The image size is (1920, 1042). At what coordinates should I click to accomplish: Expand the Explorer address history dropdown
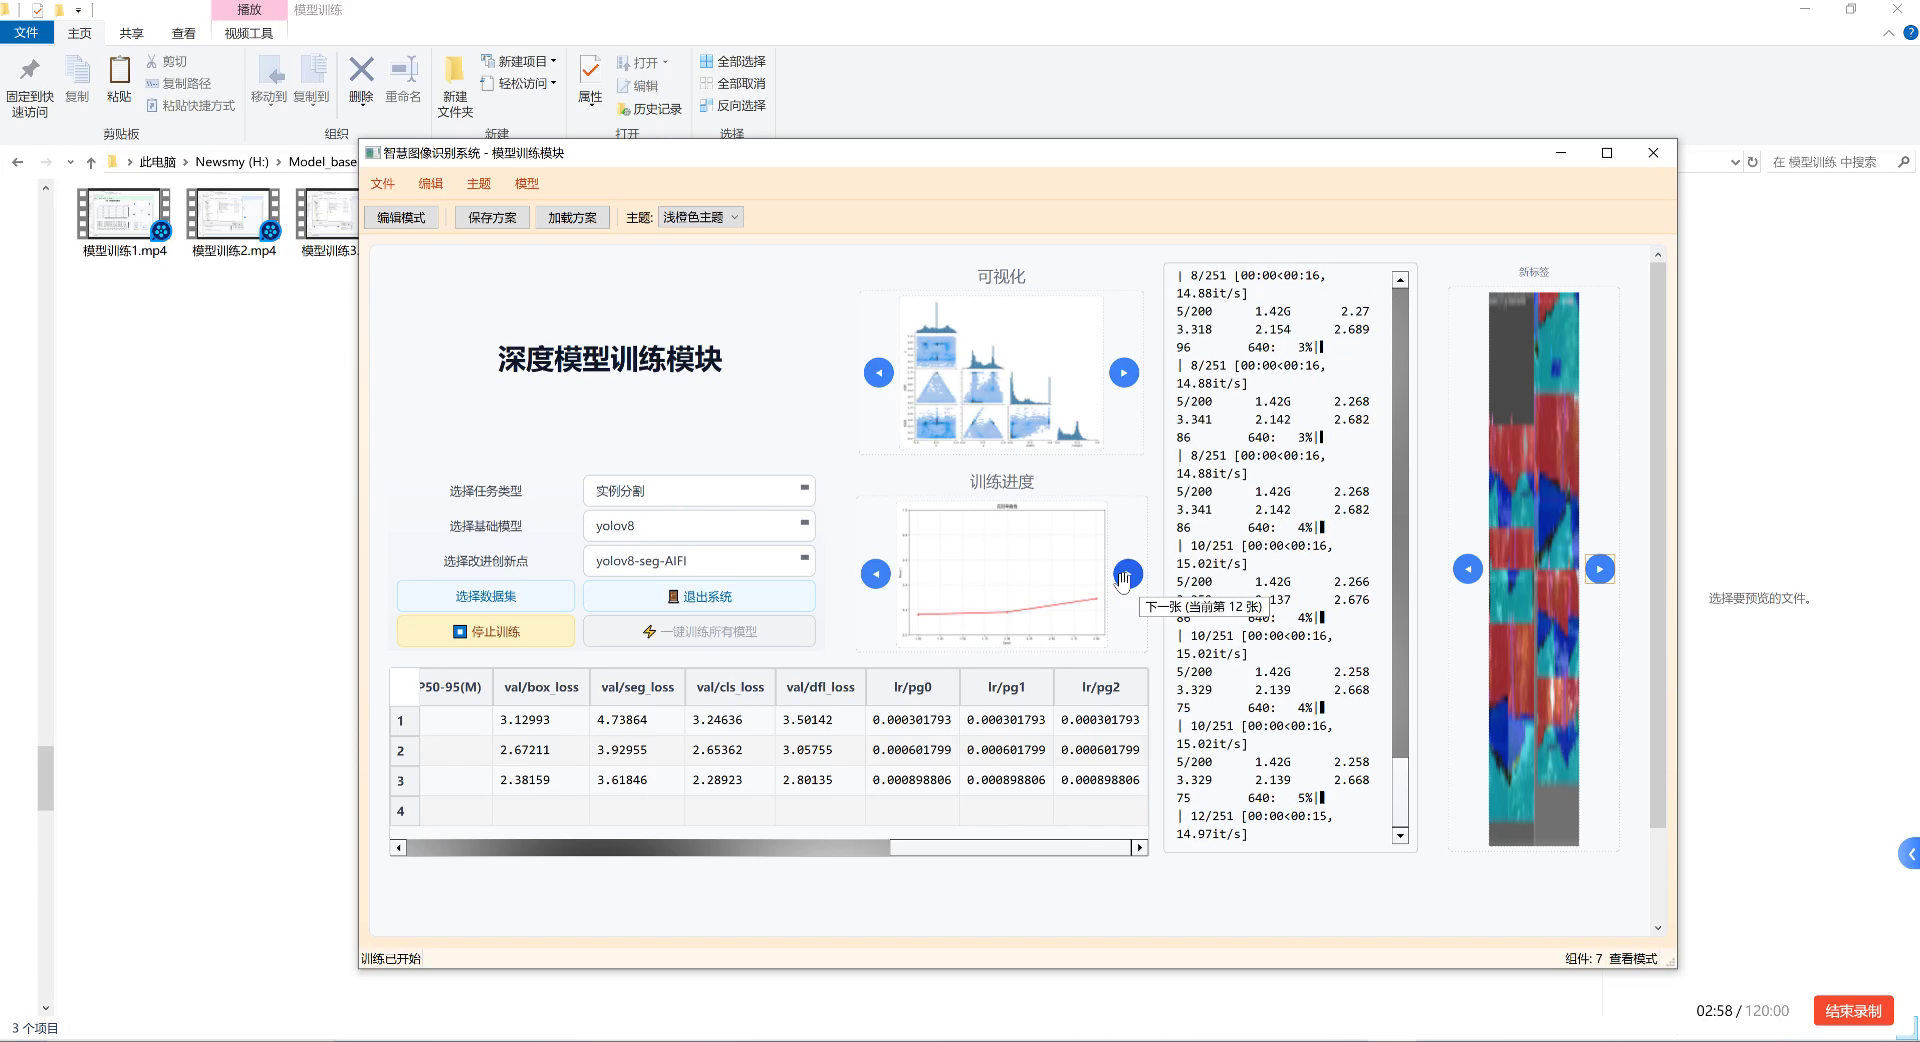pos(1735,162)
